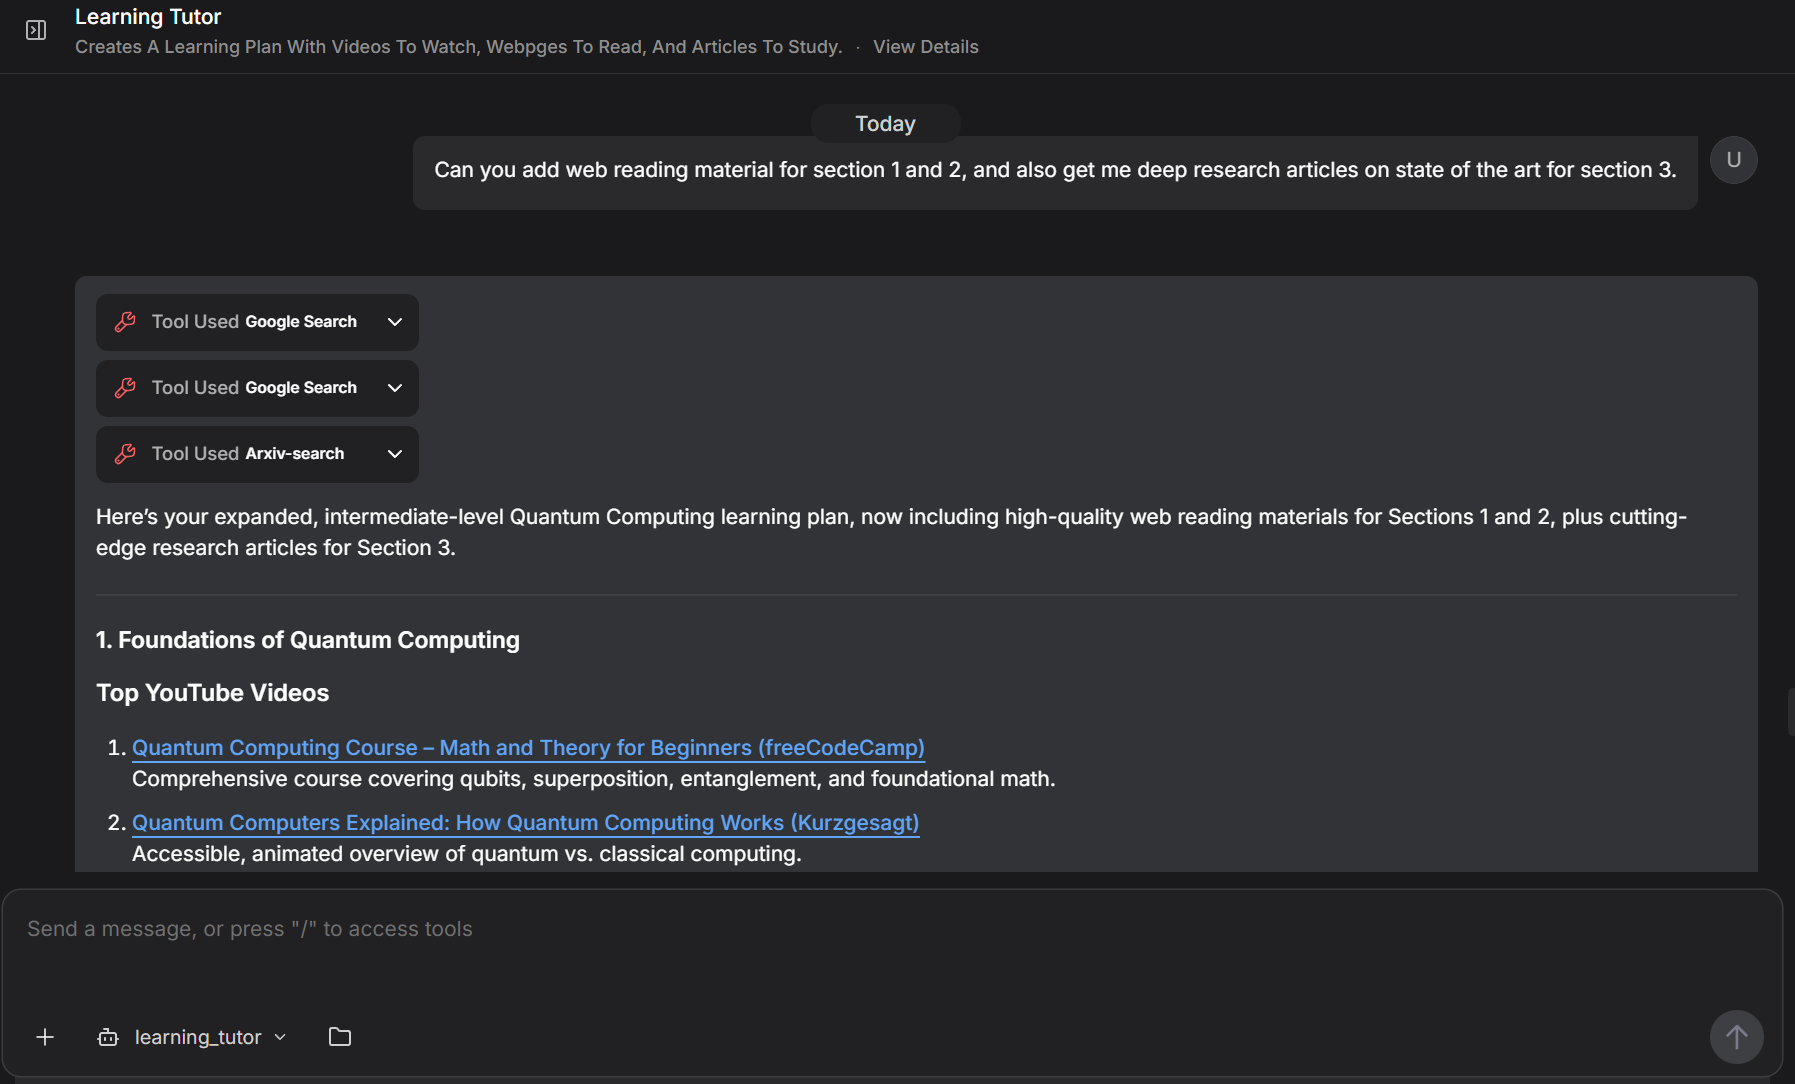Open the Kurzgesagt Quantum Computers Explained link
The width and height of the screenshot is (1795, 1084).
click(525, 823)
